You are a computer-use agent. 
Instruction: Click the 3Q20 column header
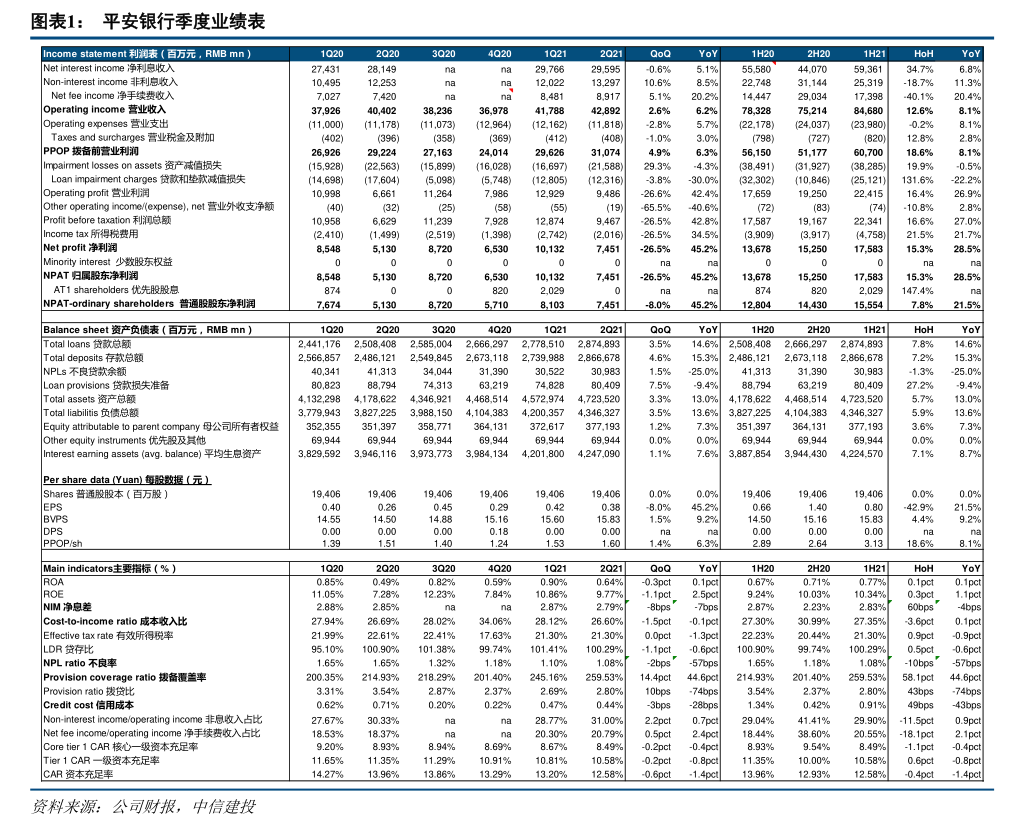[x=444, y=54]
